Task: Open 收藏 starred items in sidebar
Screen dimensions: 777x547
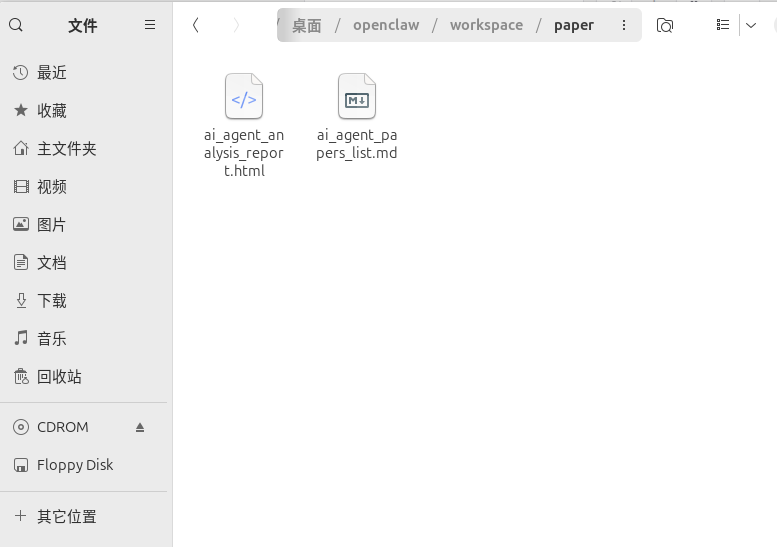Action: tap(52, 111)
